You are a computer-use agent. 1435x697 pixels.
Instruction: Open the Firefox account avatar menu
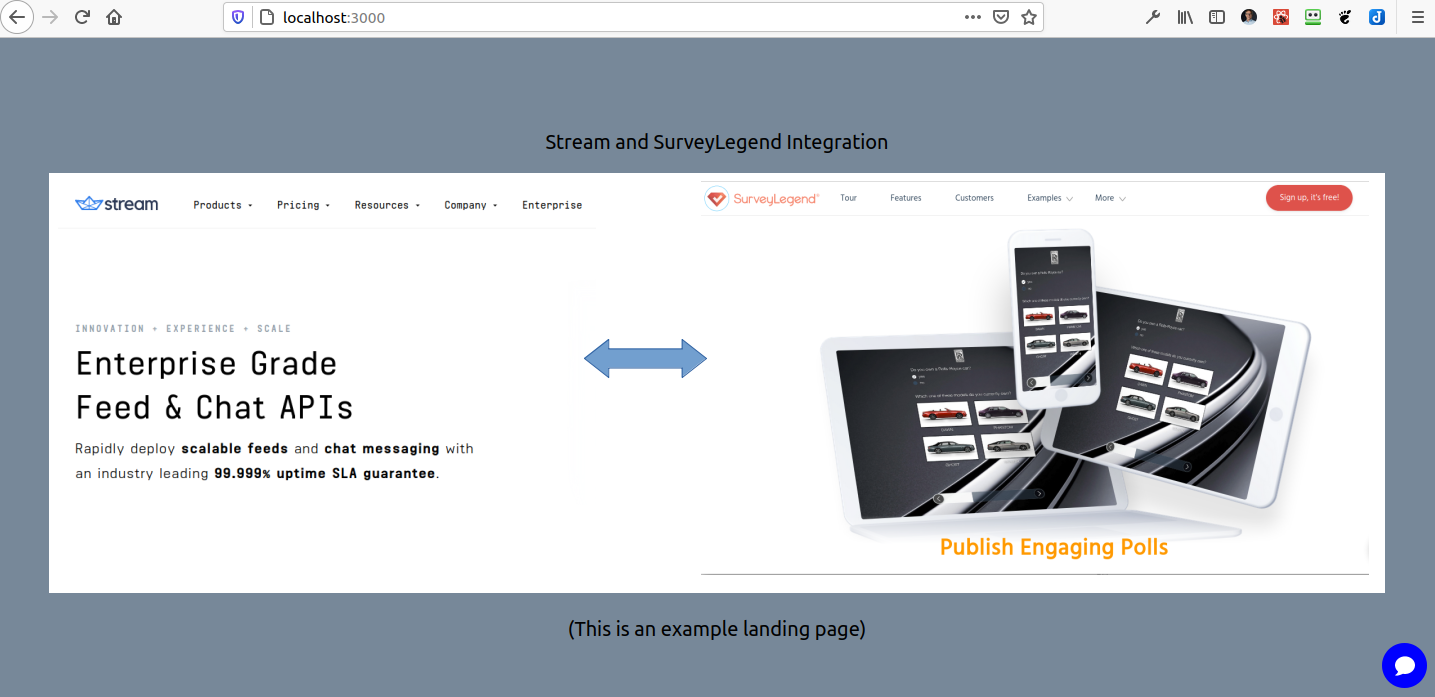[1249, 17]
